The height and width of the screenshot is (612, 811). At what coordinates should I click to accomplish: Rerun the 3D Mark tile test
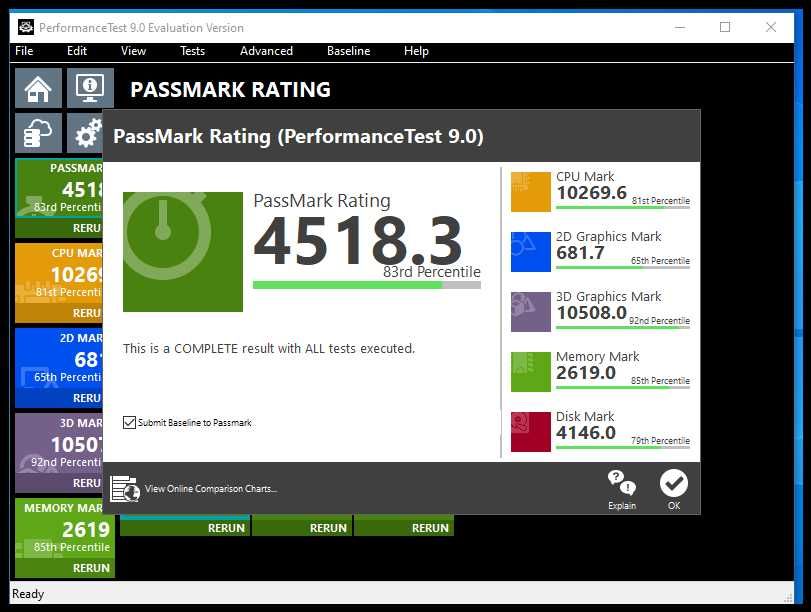[x=59, y=483]
